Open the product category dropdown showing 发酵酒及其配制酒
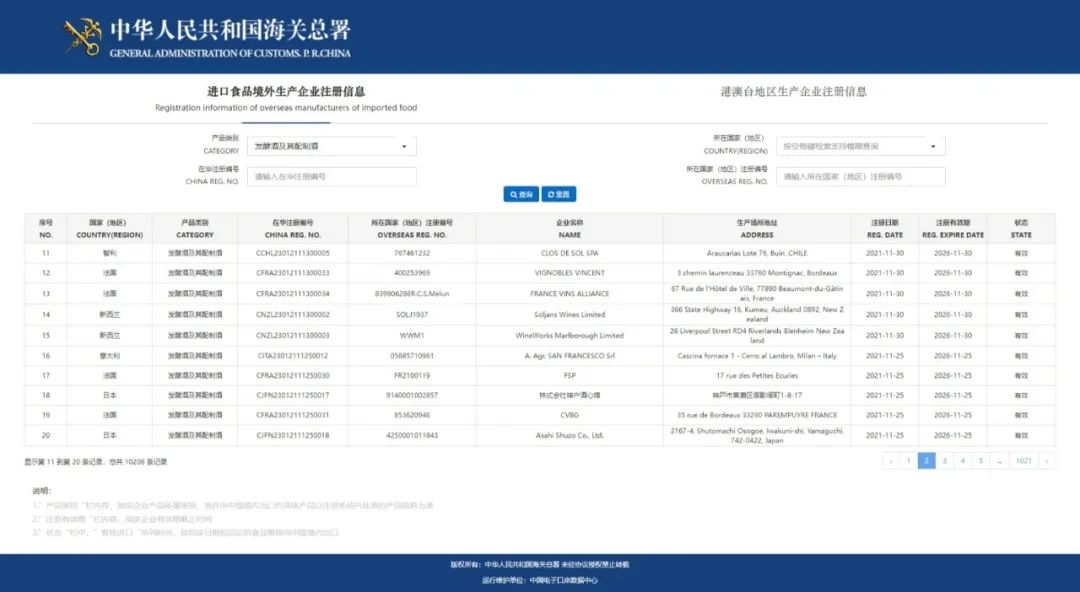 (330, 145)
